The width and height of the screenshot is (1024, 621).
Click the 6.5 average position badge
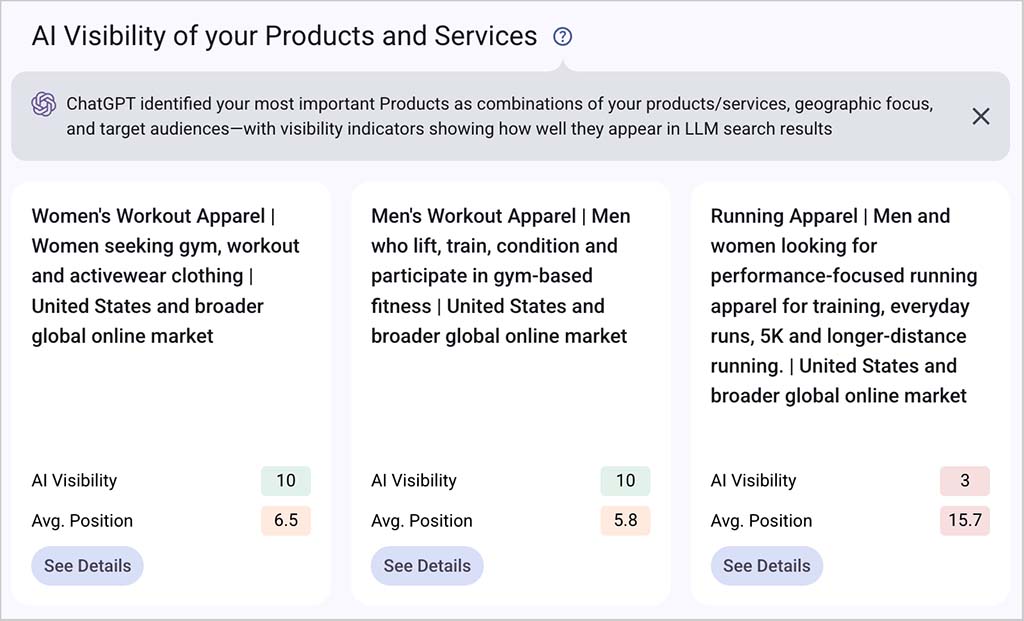click(x=286, y=520)
